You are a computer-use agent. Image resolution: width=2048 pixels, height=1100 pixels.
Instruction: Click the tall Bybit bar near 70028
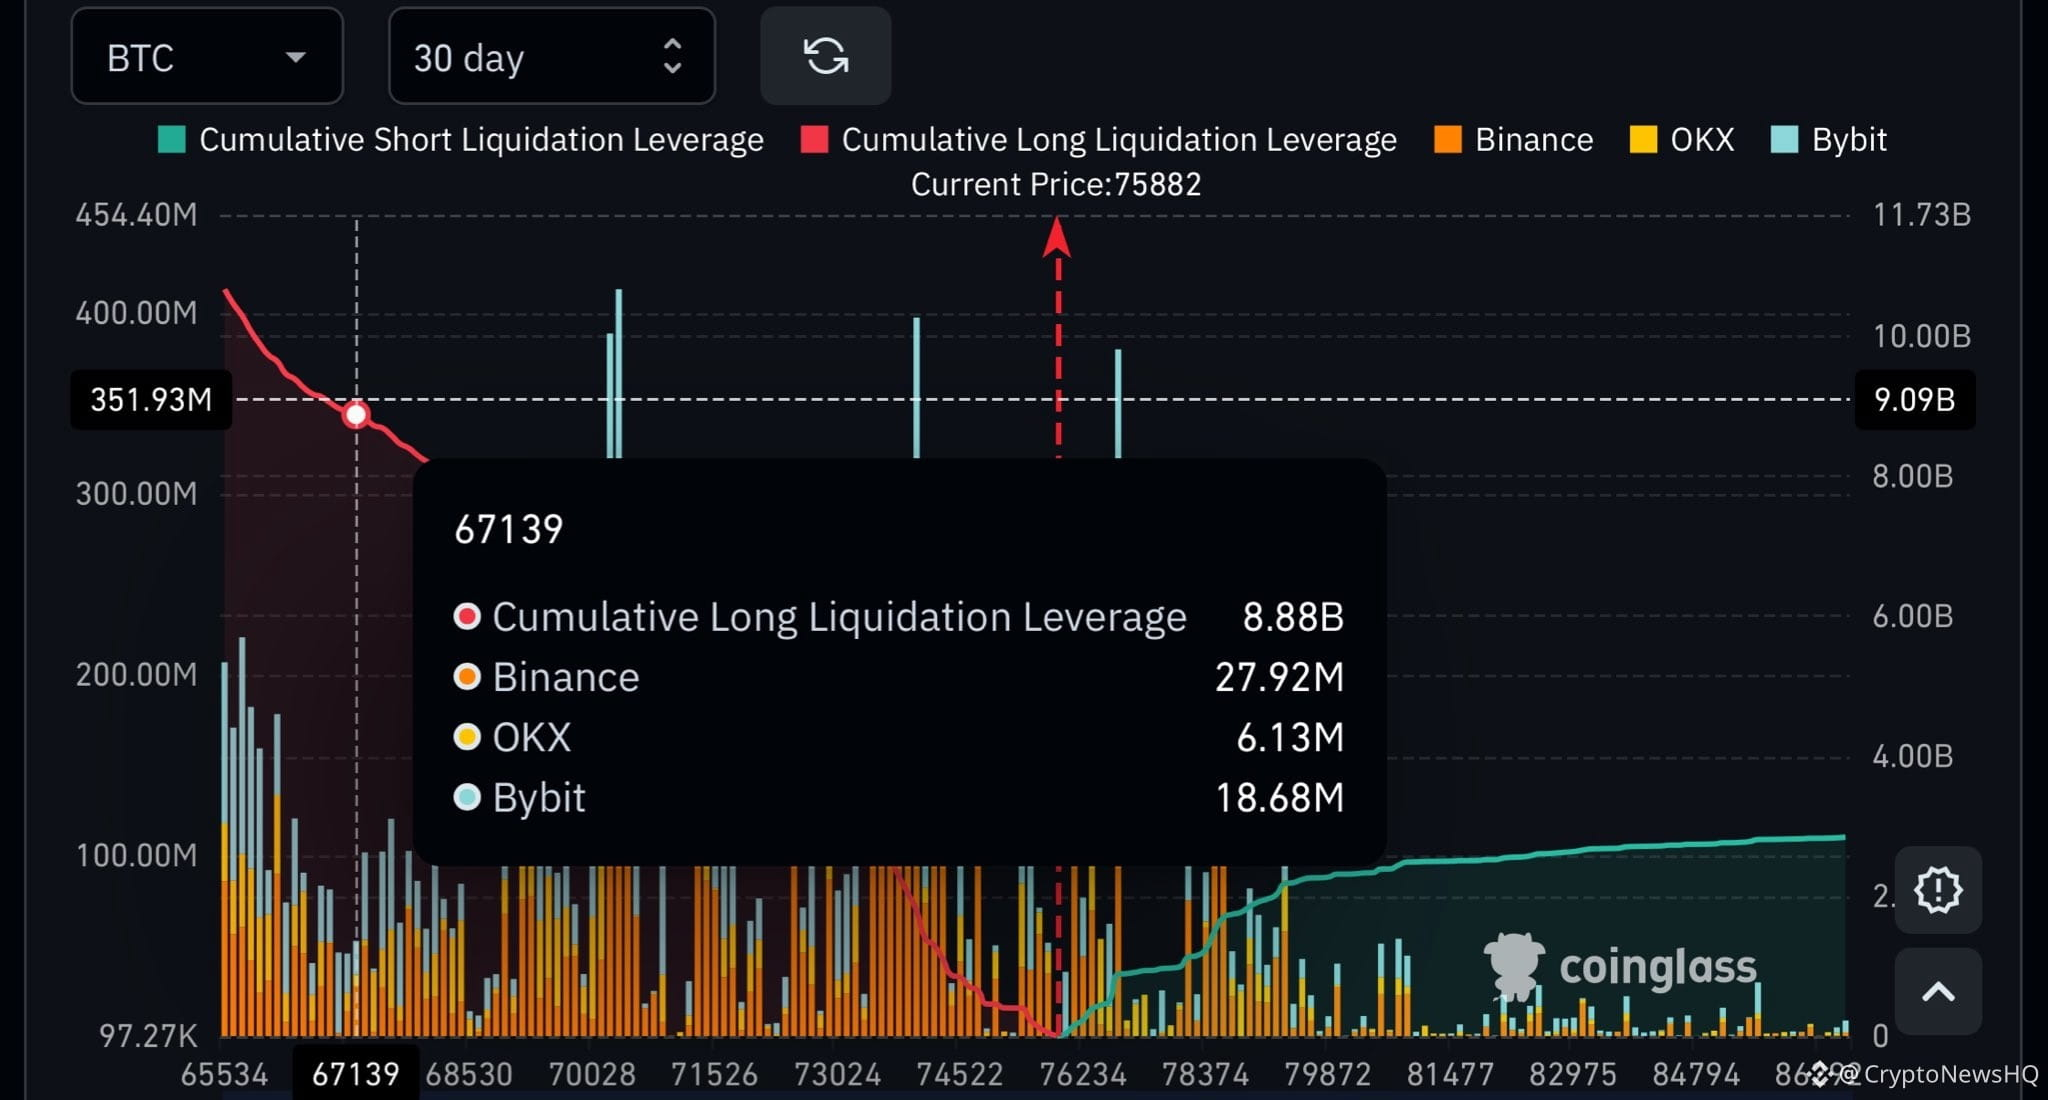[x=618, y=373]
